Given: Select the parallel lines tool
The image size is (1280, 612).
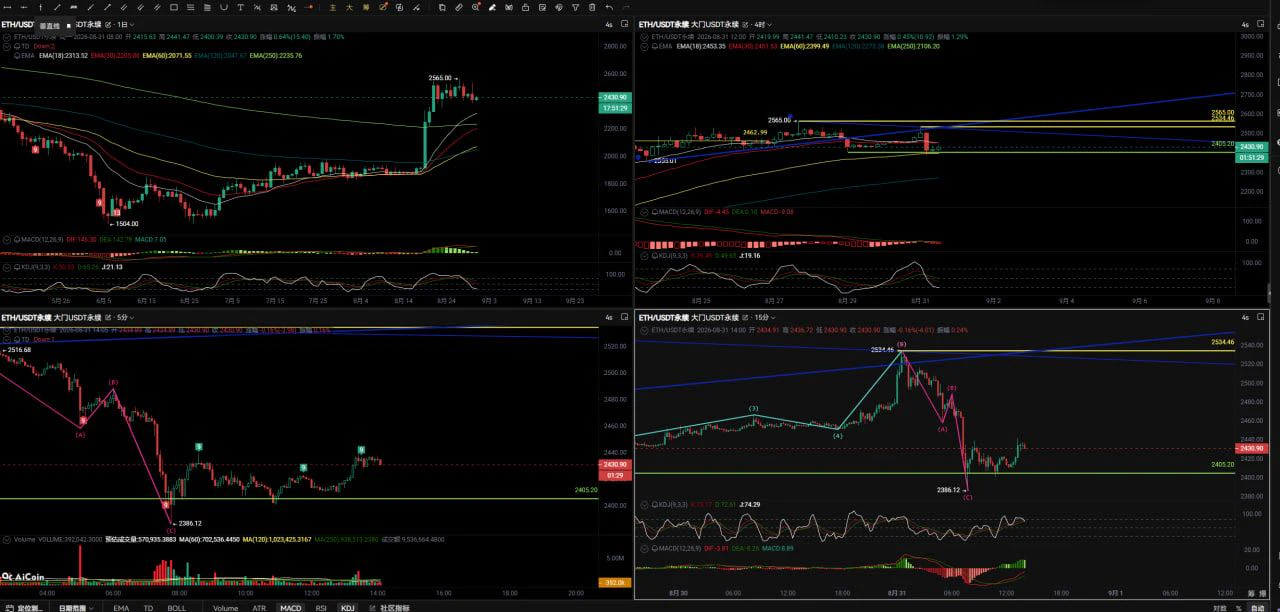Looking at the screenshot, I should pos(124,7).
